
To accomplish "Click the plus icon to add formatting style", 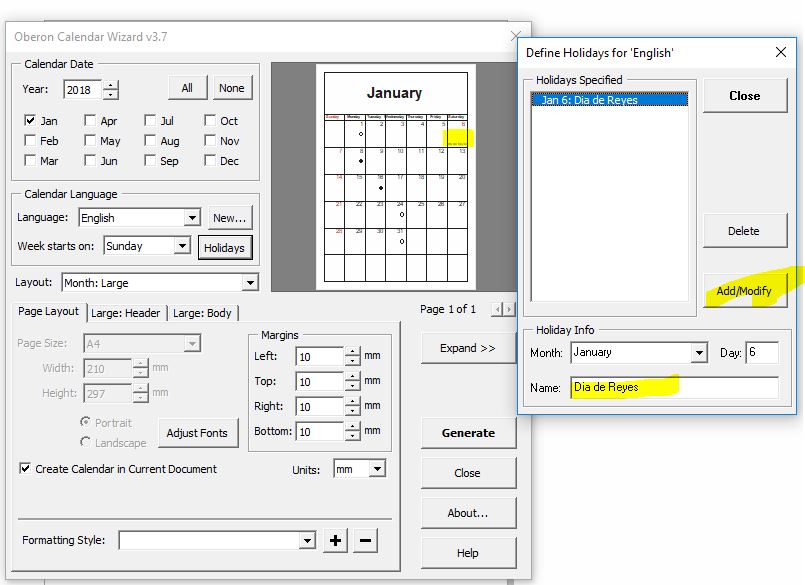I will pos(335,540).
